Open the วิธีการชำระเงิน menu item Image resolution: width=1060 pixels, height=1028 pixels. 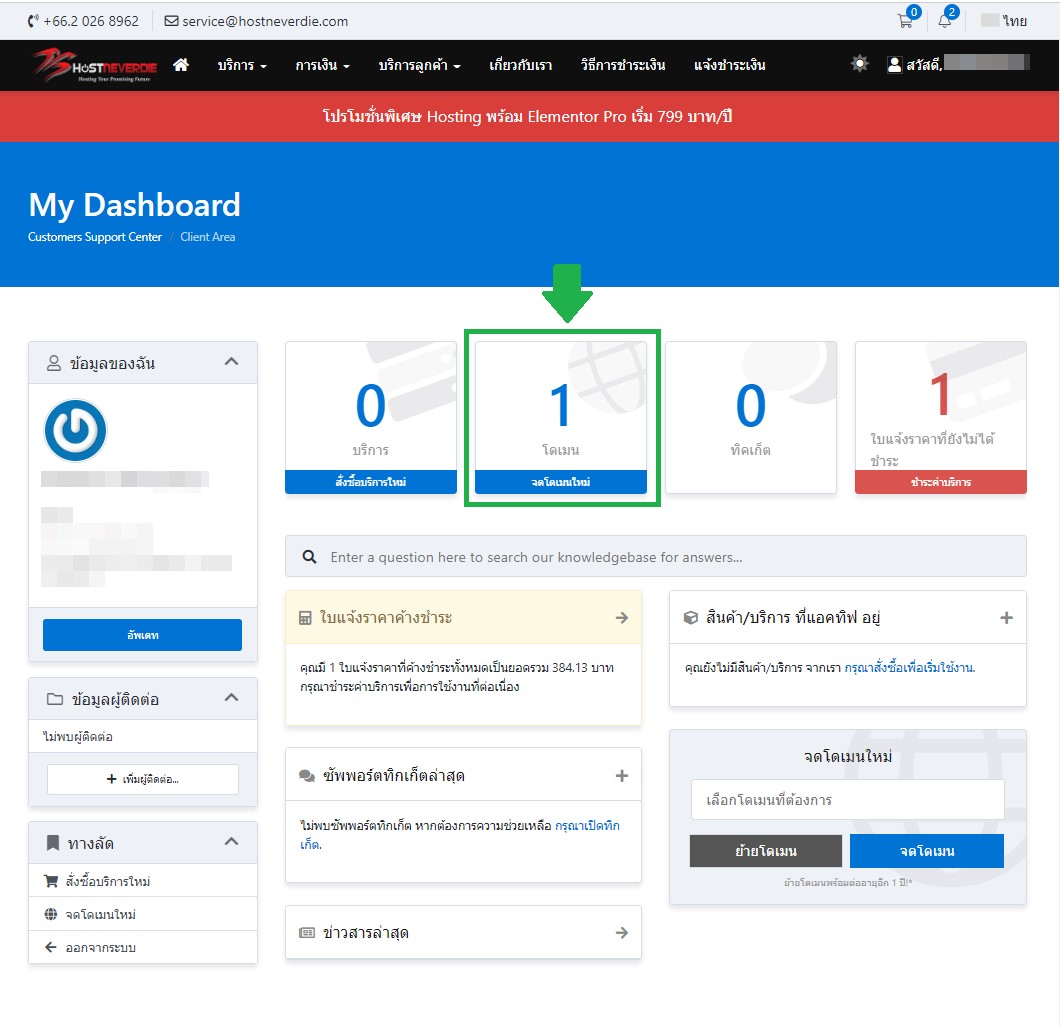point(622,65)
